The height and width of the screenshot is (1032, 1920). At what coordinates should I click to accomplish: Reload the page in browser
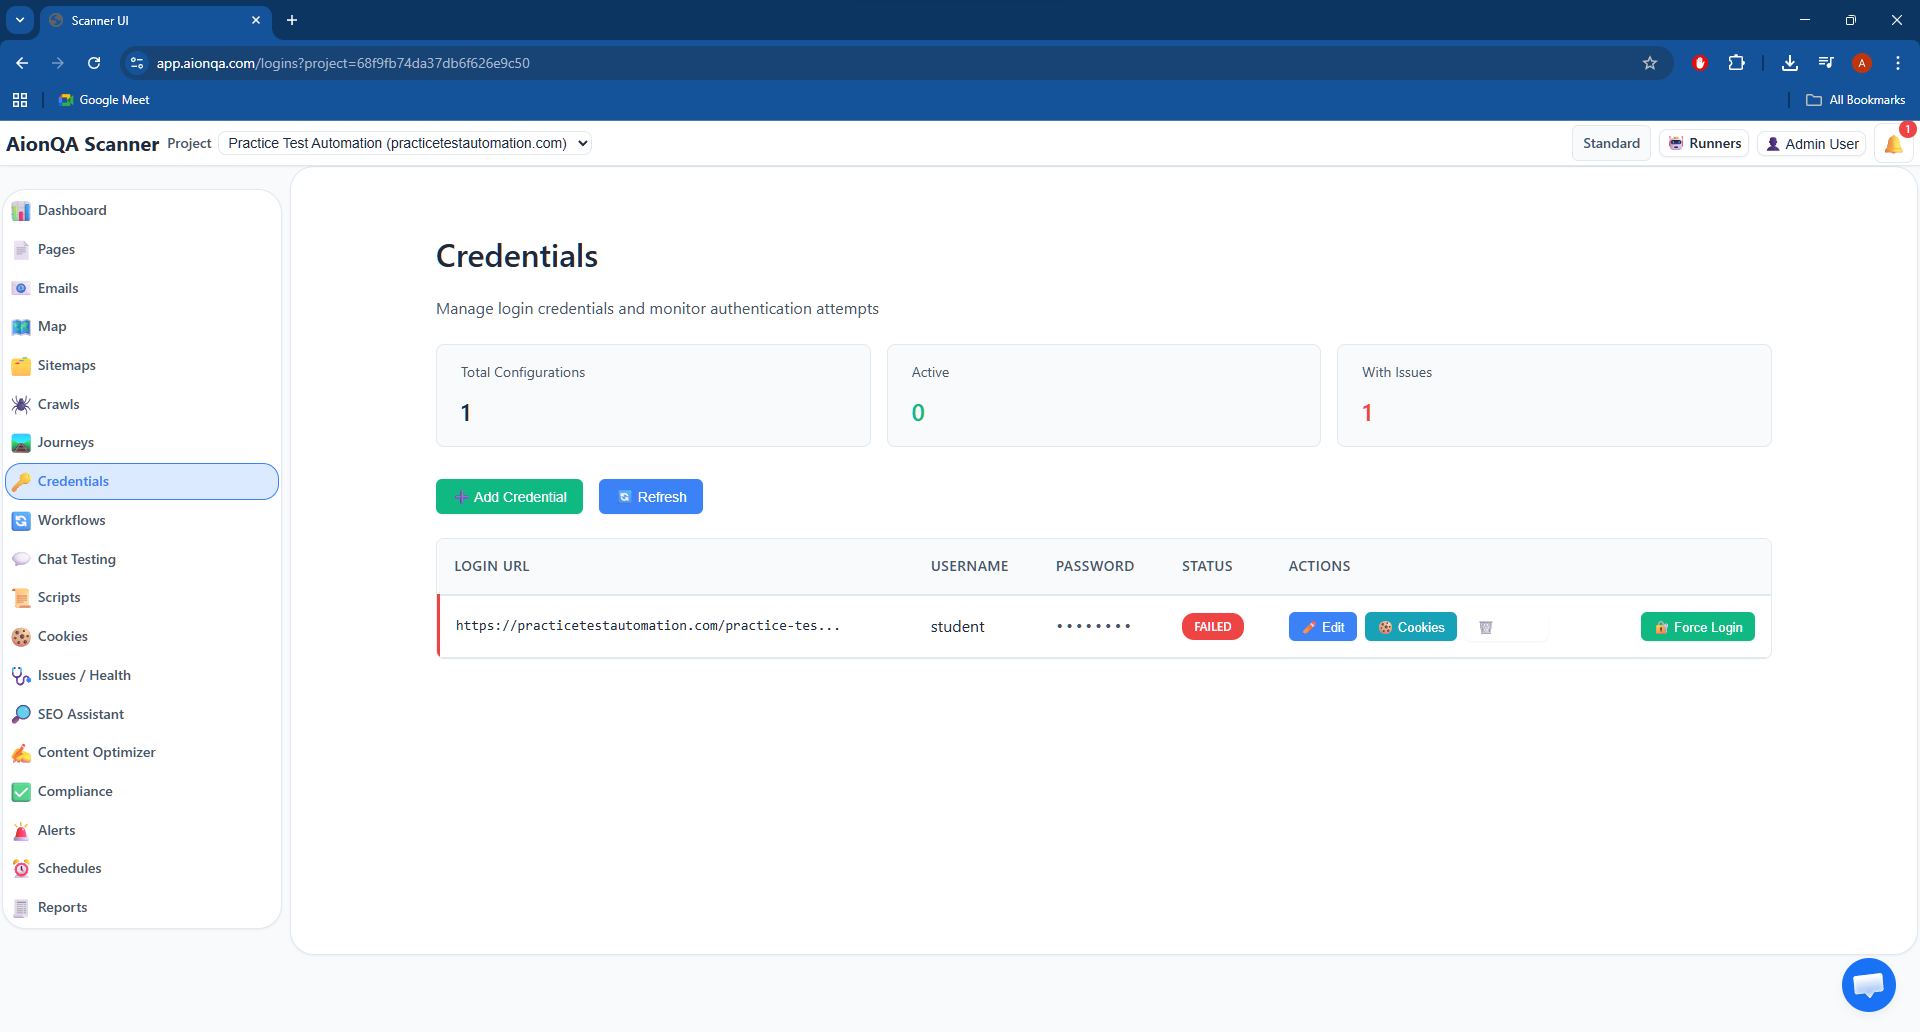(94, 63)
